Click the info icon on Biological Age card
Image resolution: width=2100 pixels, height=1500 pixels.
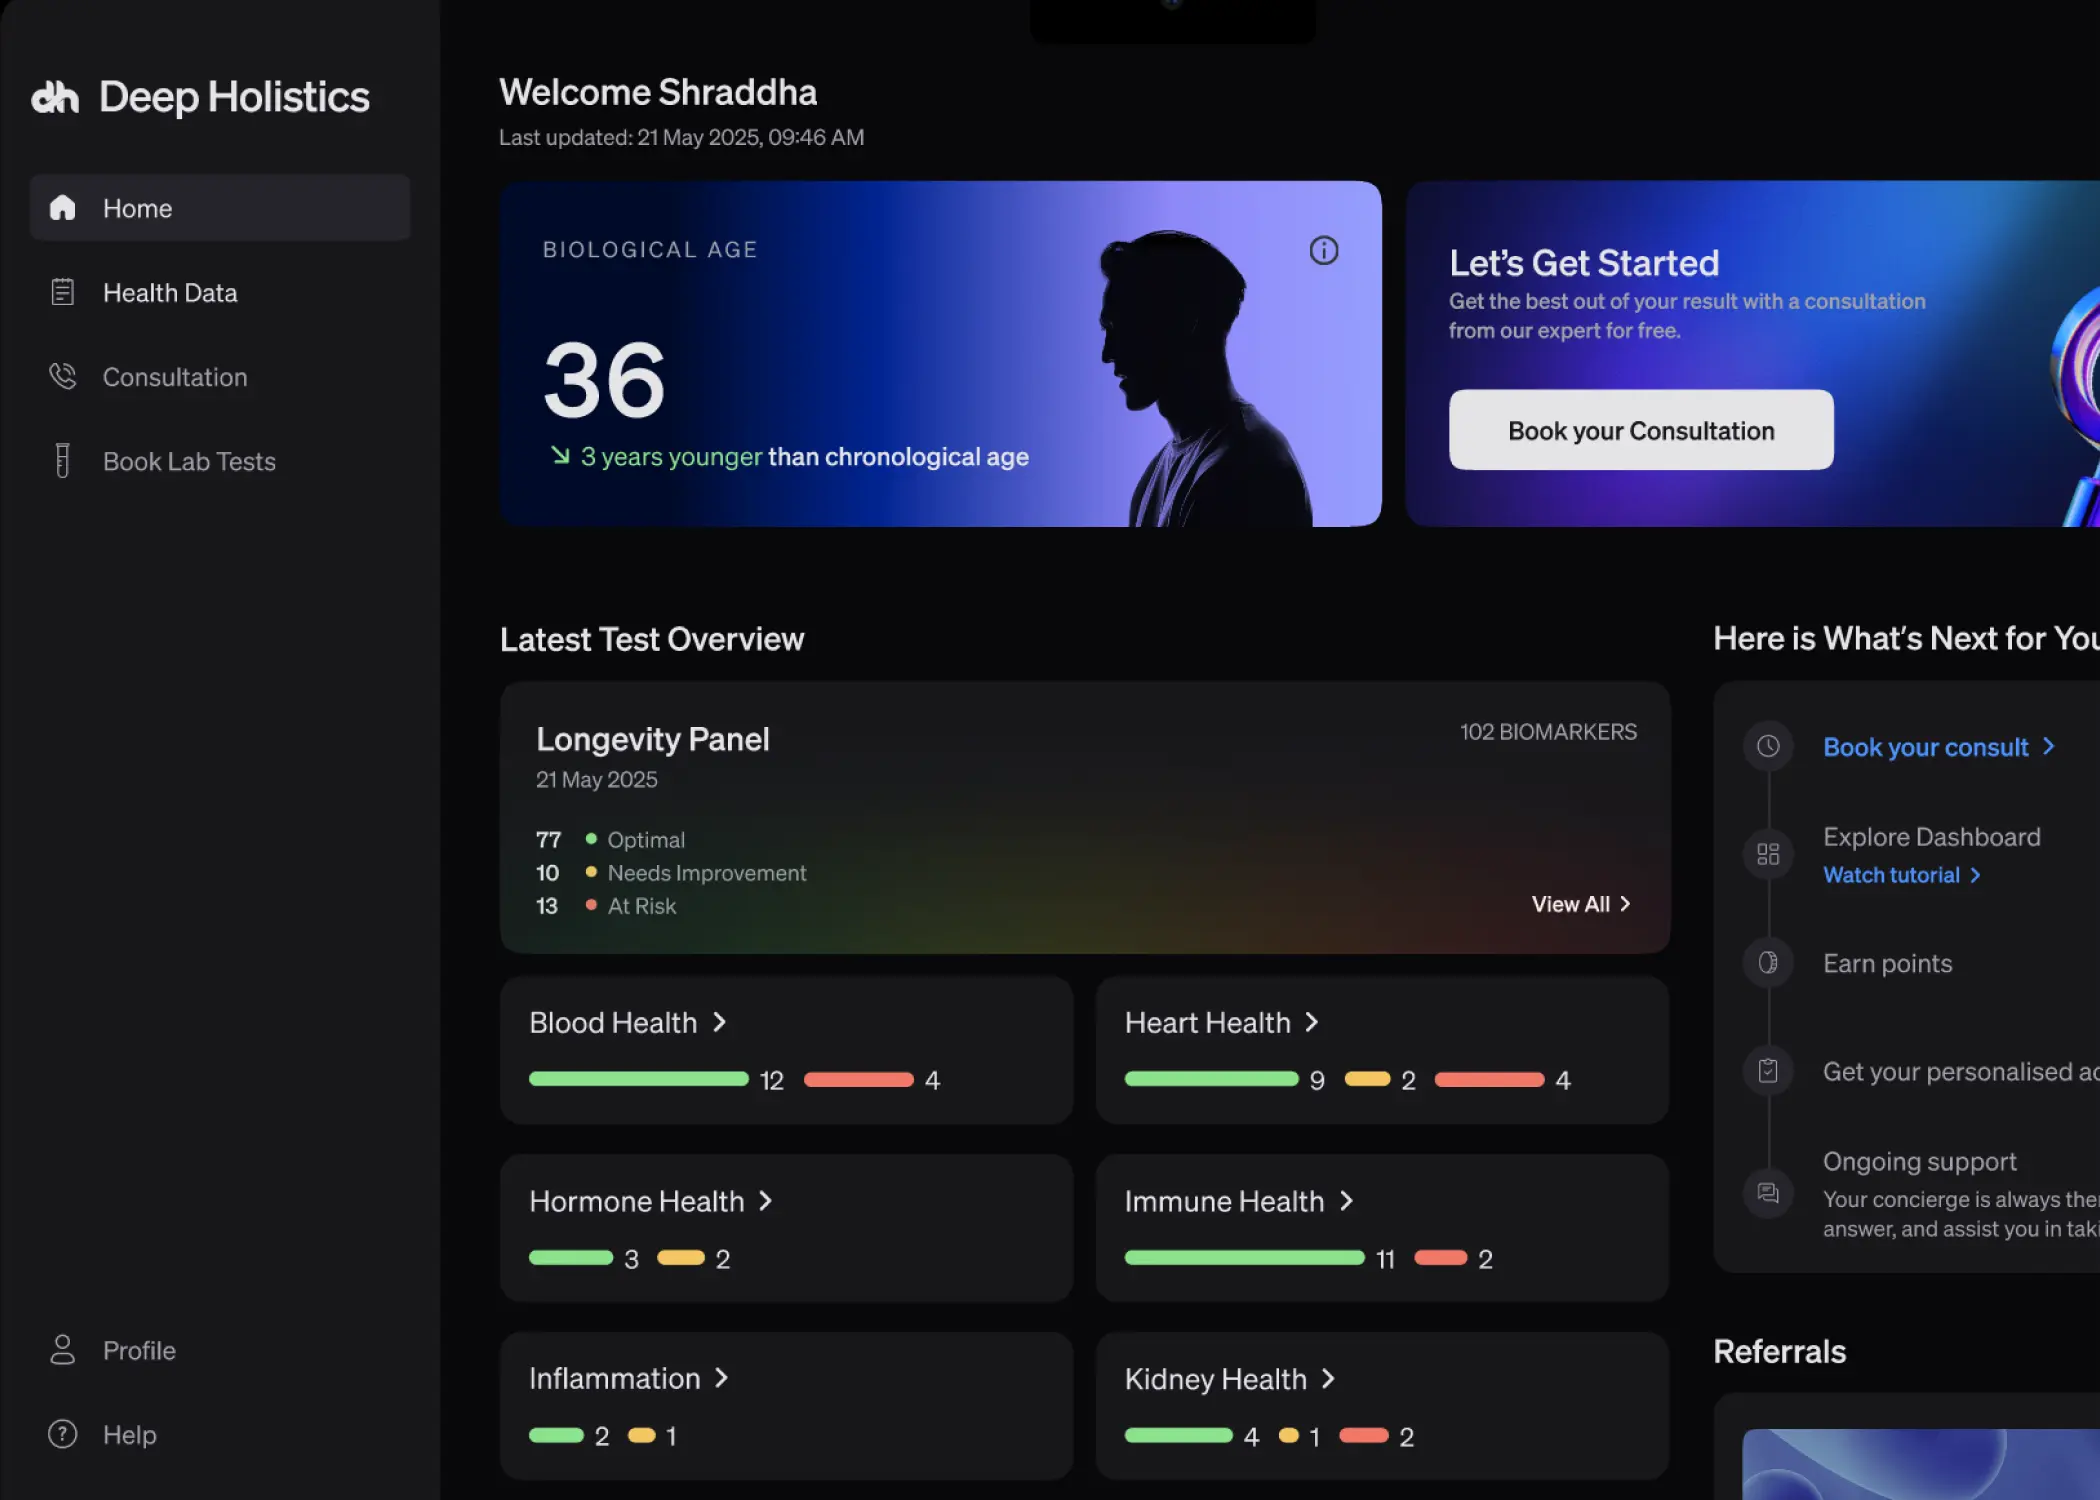1323,250
